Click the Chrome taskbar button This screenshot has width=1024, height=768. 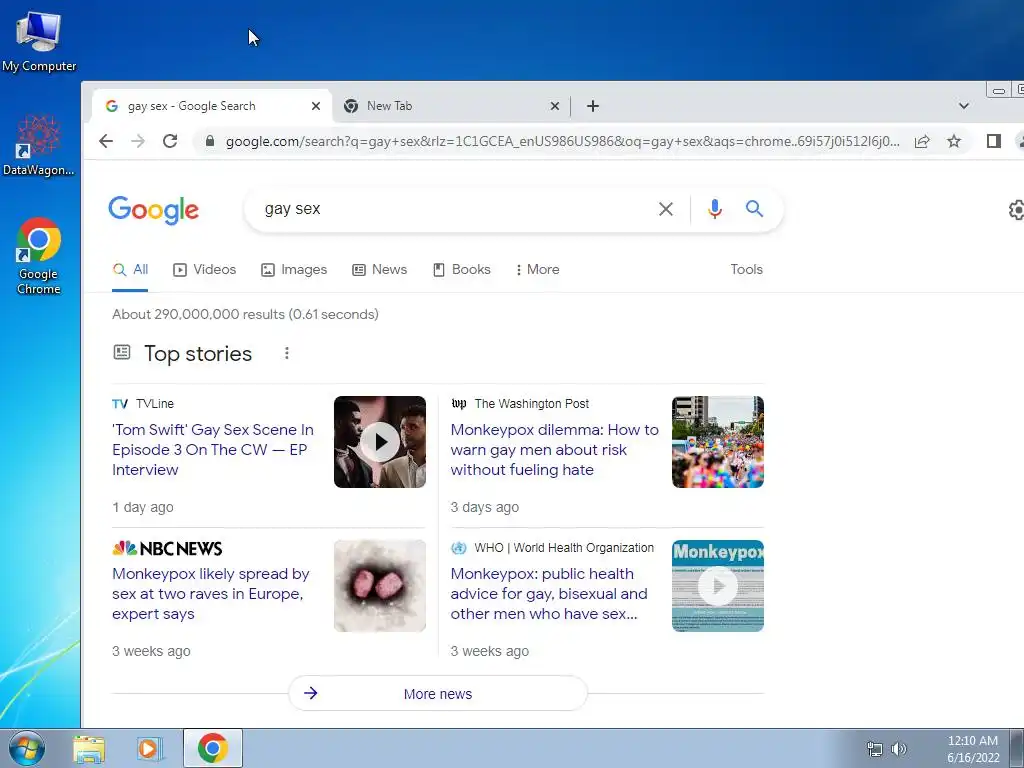point(212,748)
